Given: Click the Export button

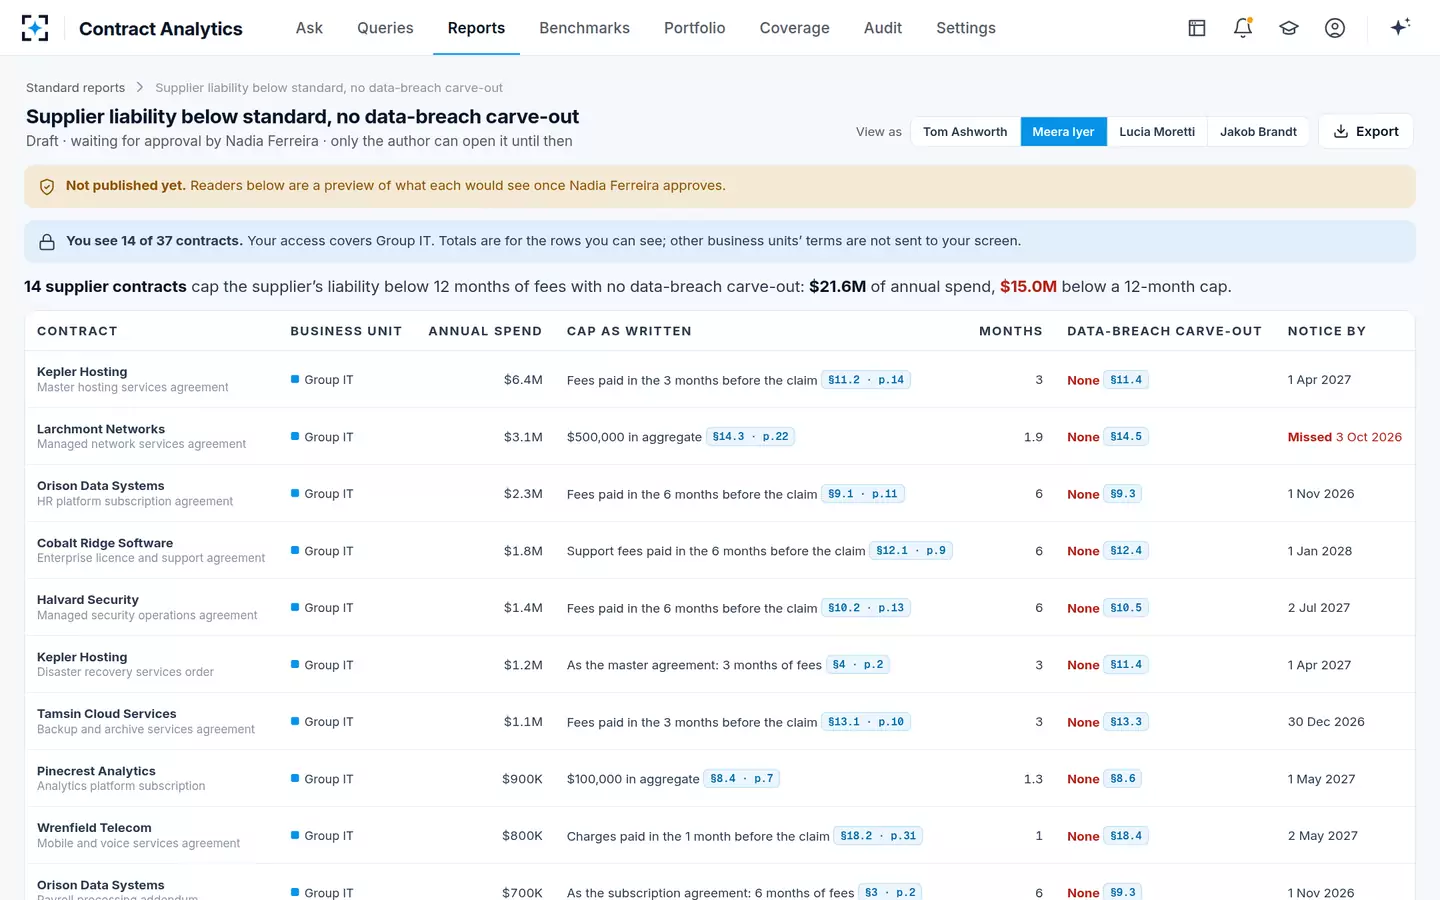Looking at the screenshot, I should tap(1366, 131).
